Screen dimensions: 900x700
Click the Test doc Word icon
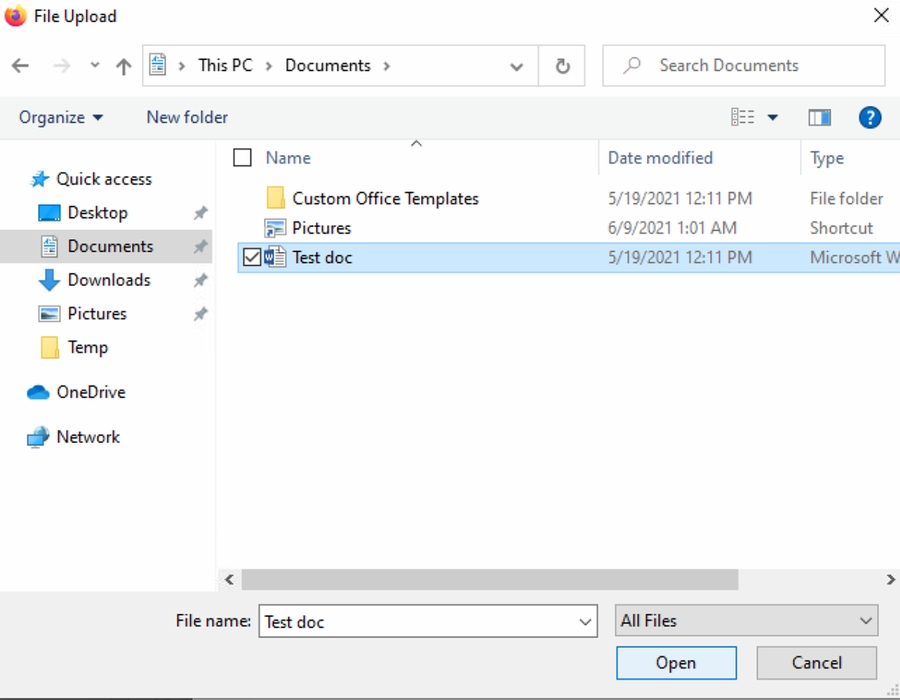click(x=275, y=257)
